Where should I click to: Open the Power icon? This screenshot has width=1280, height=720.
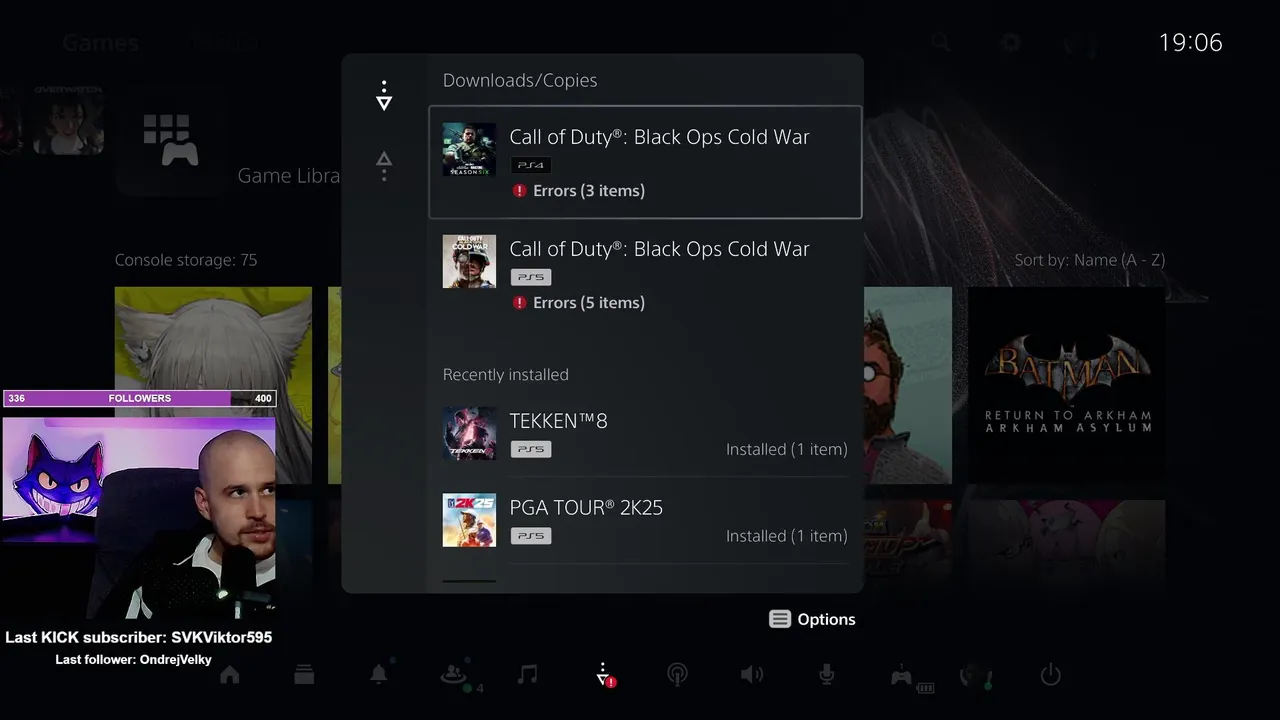click(x=1050, y=675)
